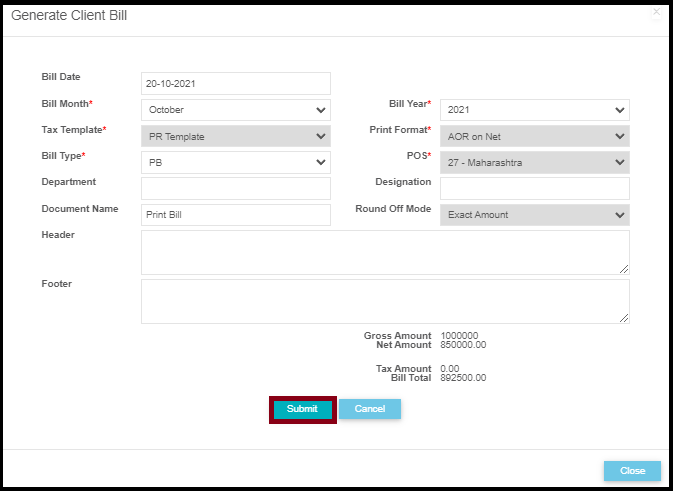Image resolution: width=673 pixels, height=491 pixels.
Task: Close the dialog with the X icon
Action: point(656,12)
